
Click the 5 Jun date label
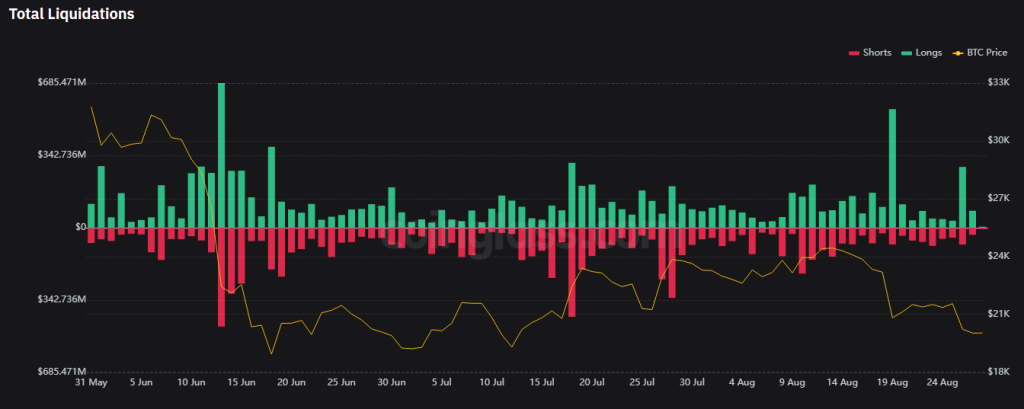click(142, 382)
